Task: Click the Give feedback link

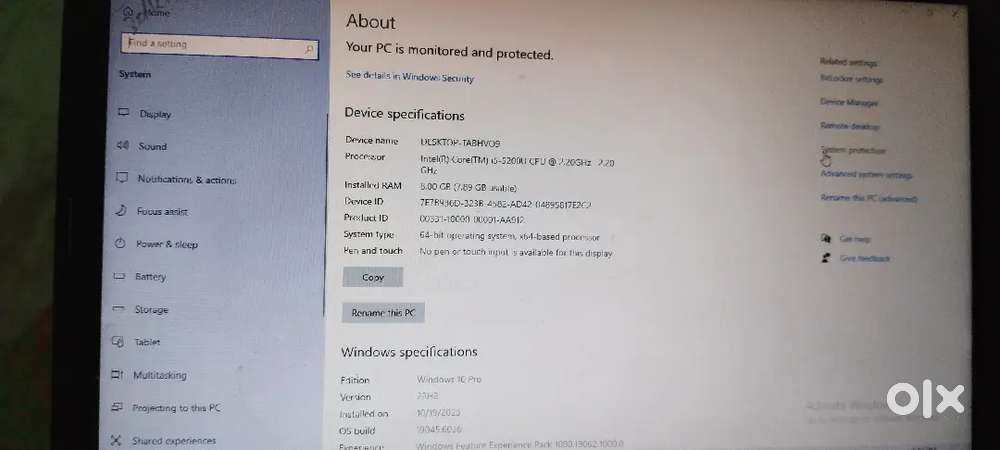Action: click(x=864, y=258)
